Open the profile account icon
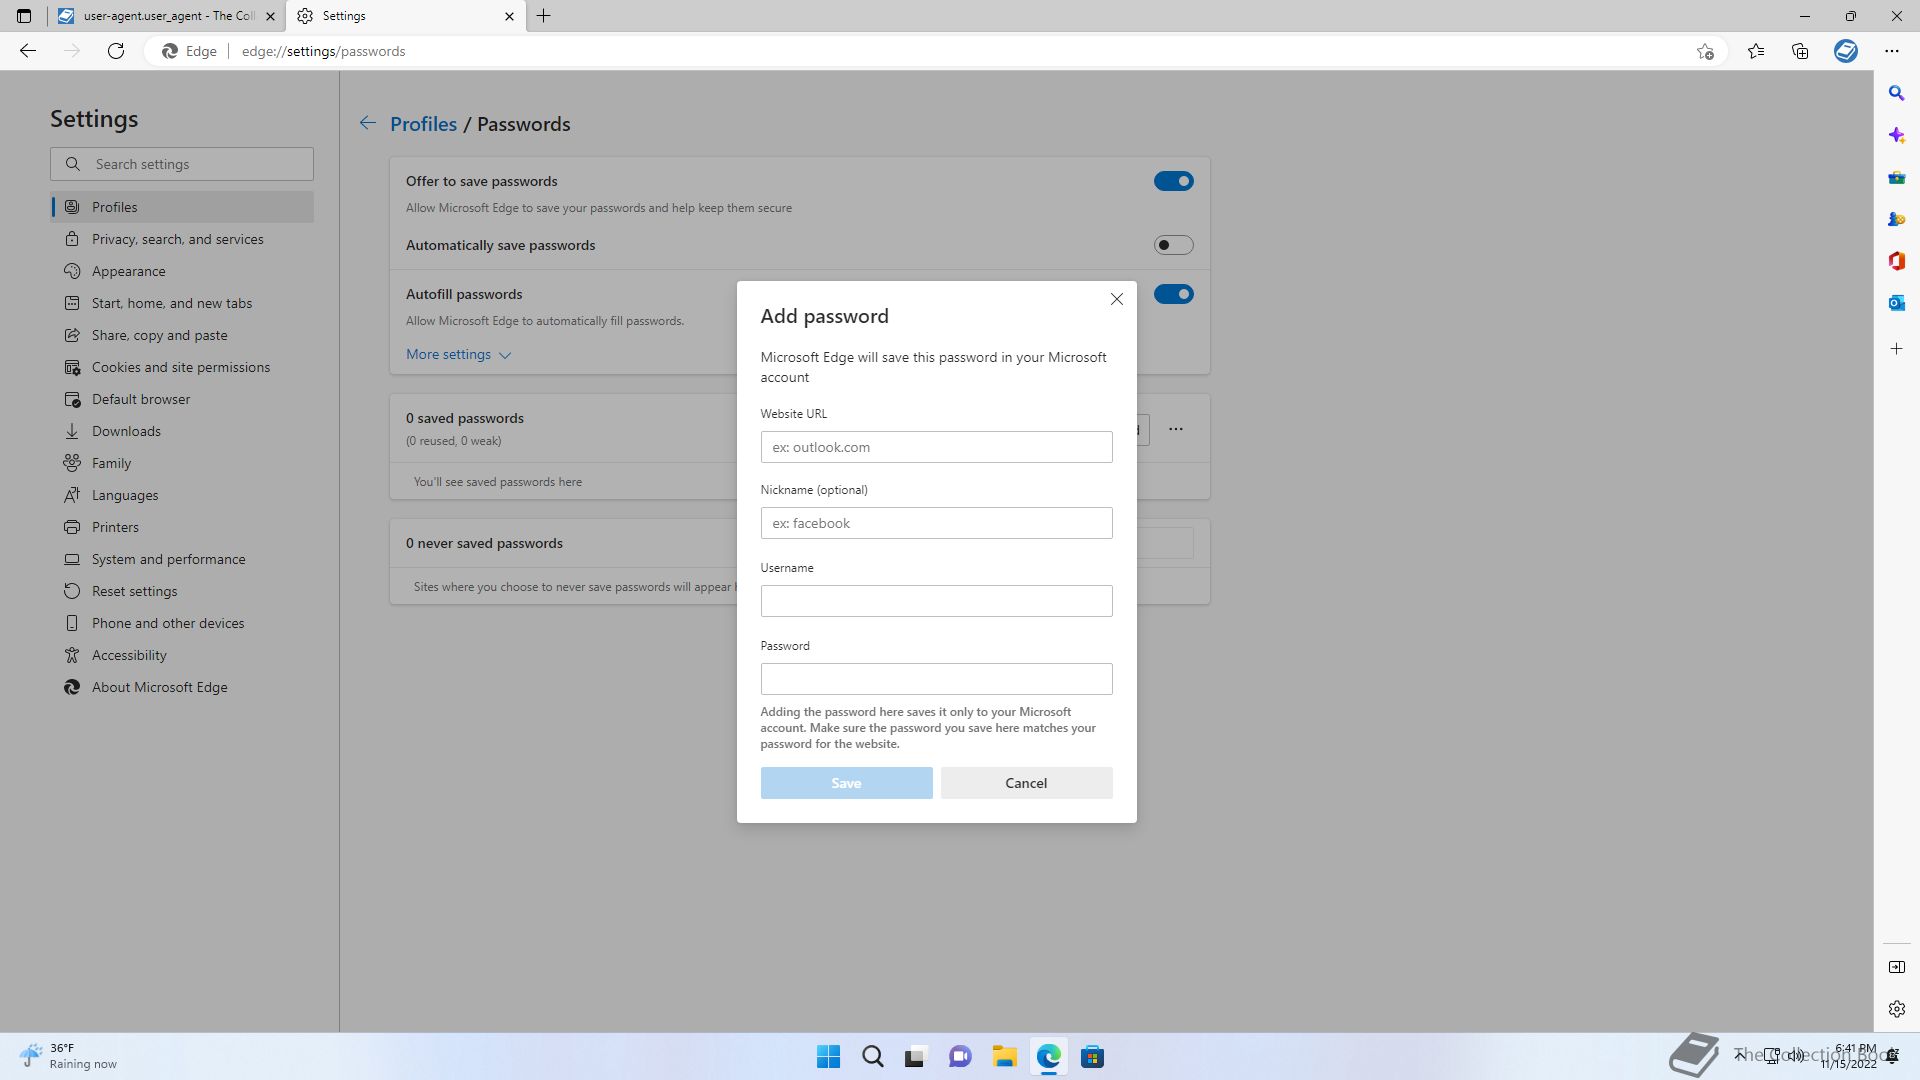Viewport: 1920px width, 1080px height. click(x=1846, y=51)
